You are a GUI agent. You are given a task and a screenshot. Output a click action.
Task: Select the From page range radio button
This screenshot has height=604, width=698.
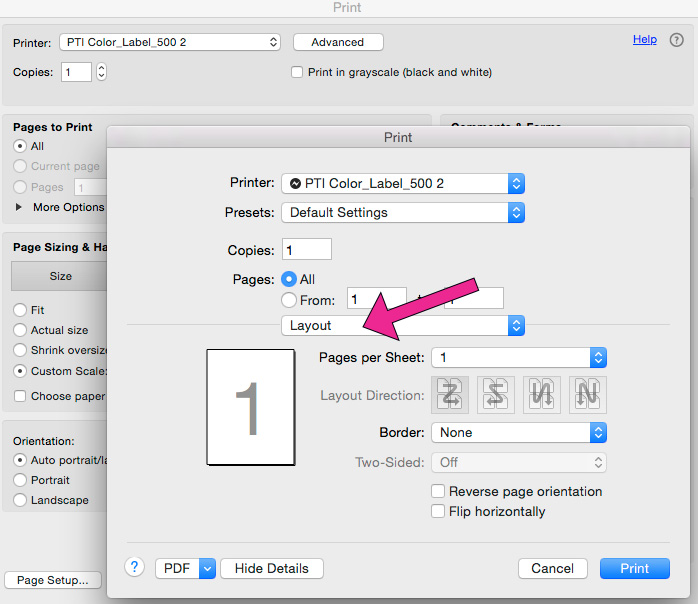click(x=289, y=300)
